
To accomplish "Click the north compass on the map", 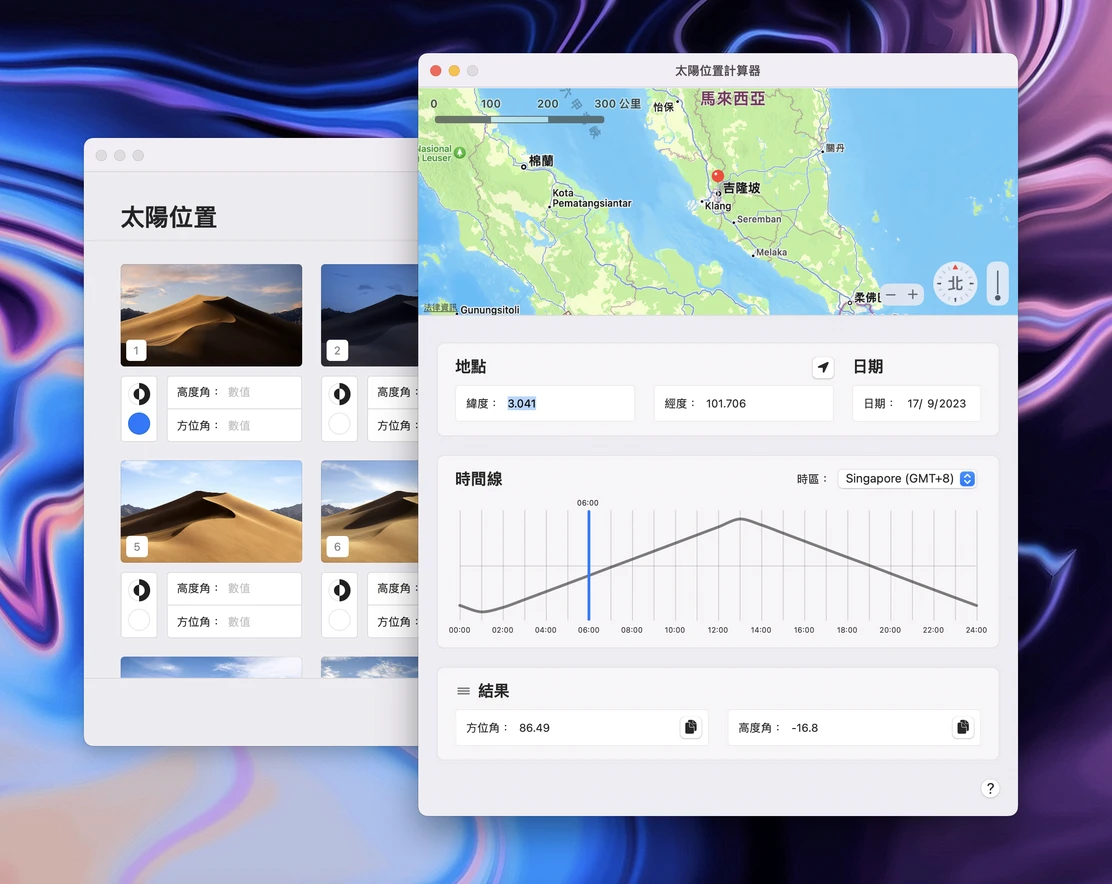I will 955,284.
